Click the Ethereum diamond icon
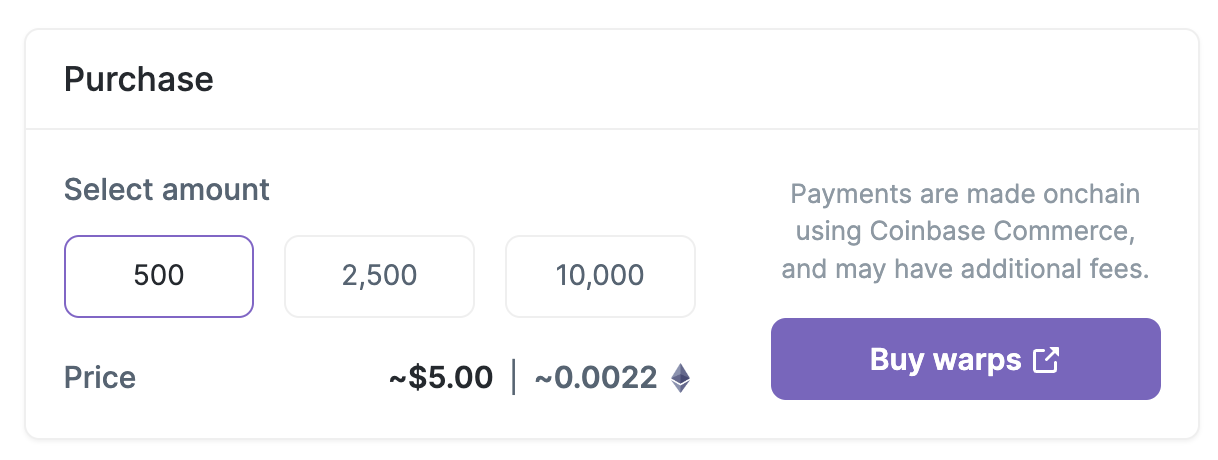Viewport: 1218px width, 460px height. [680, 378]
